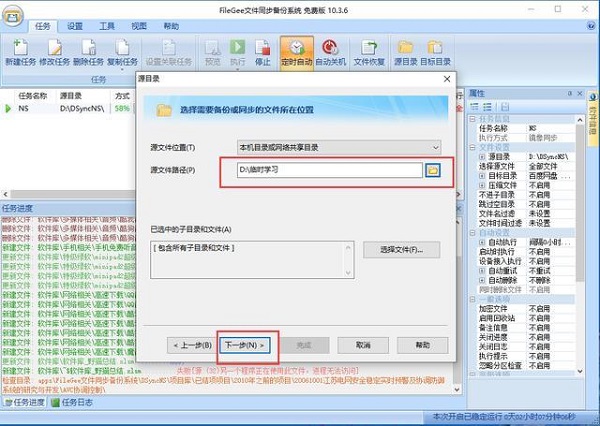This screenshot has height=426, width=600.
Task: Click the 源目录 column header in task list
Action: click(71, 96)
